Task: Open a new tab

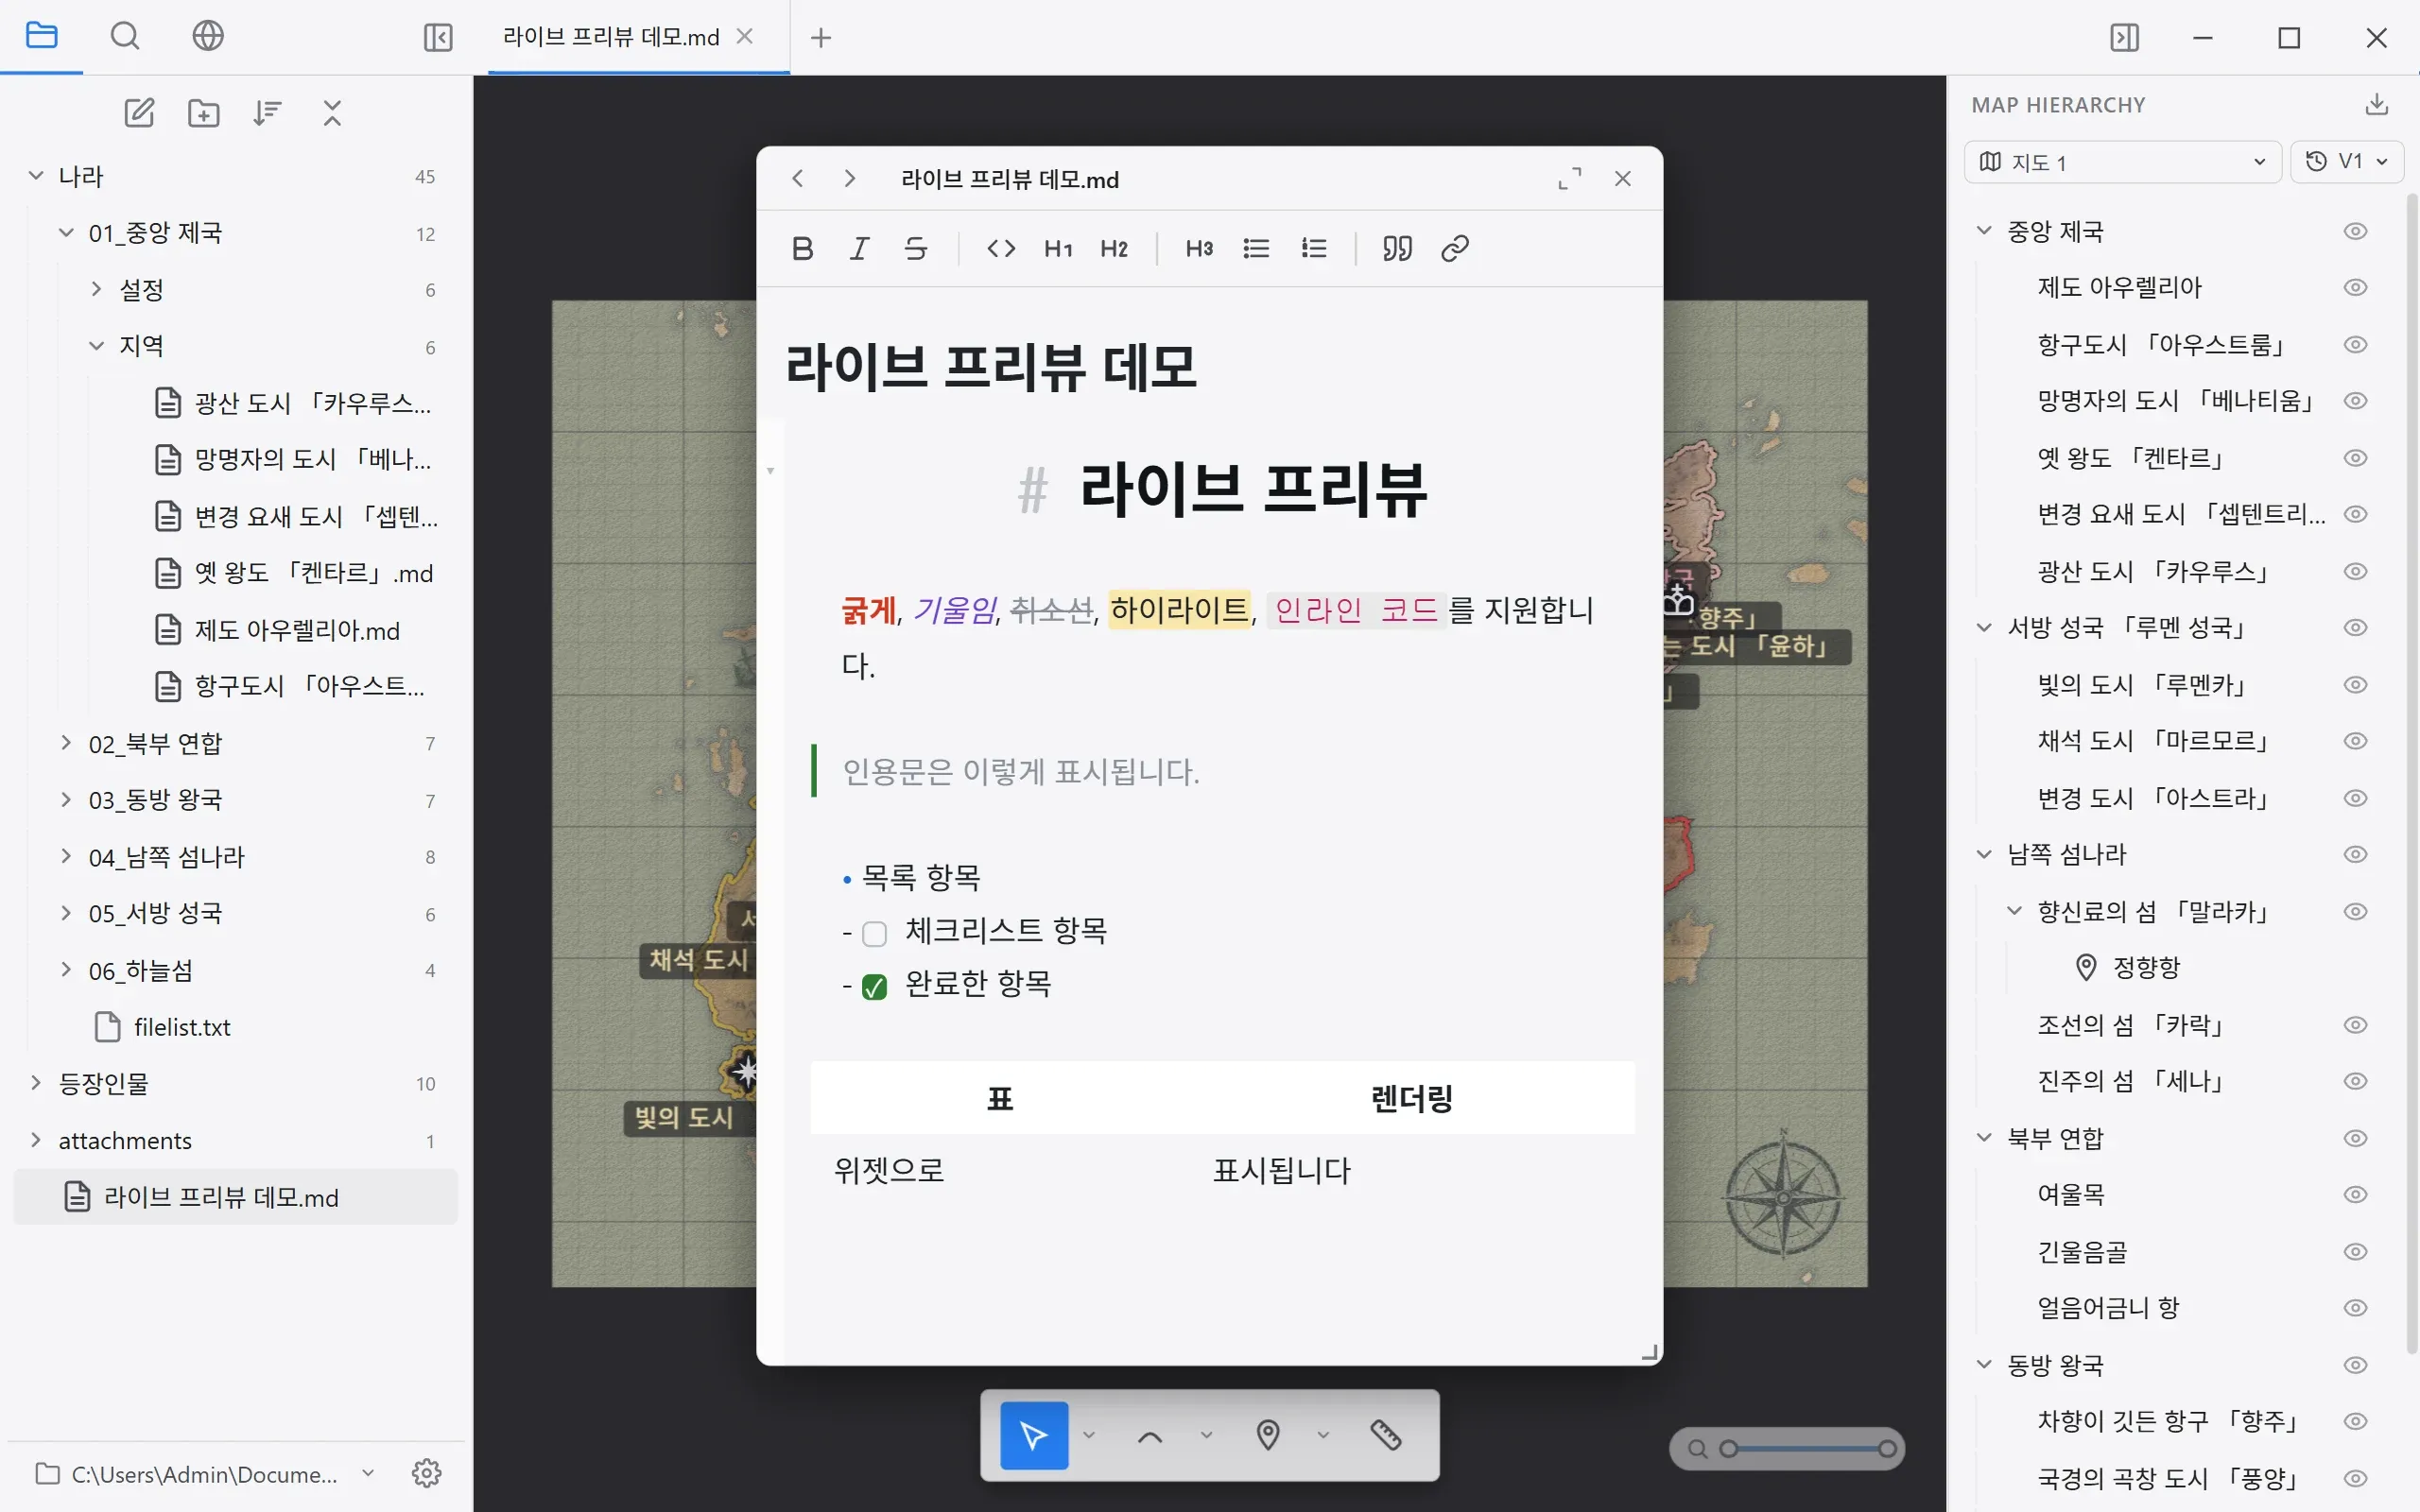Action: point(821,38)
